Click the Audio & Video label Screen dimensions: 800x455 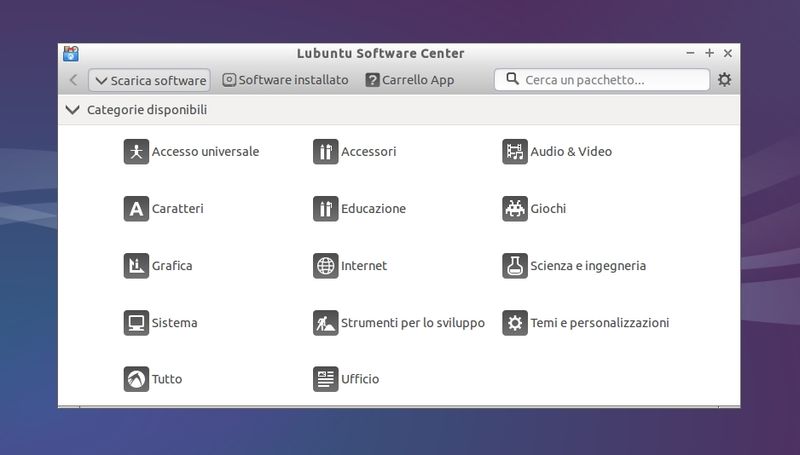point(571,151)
